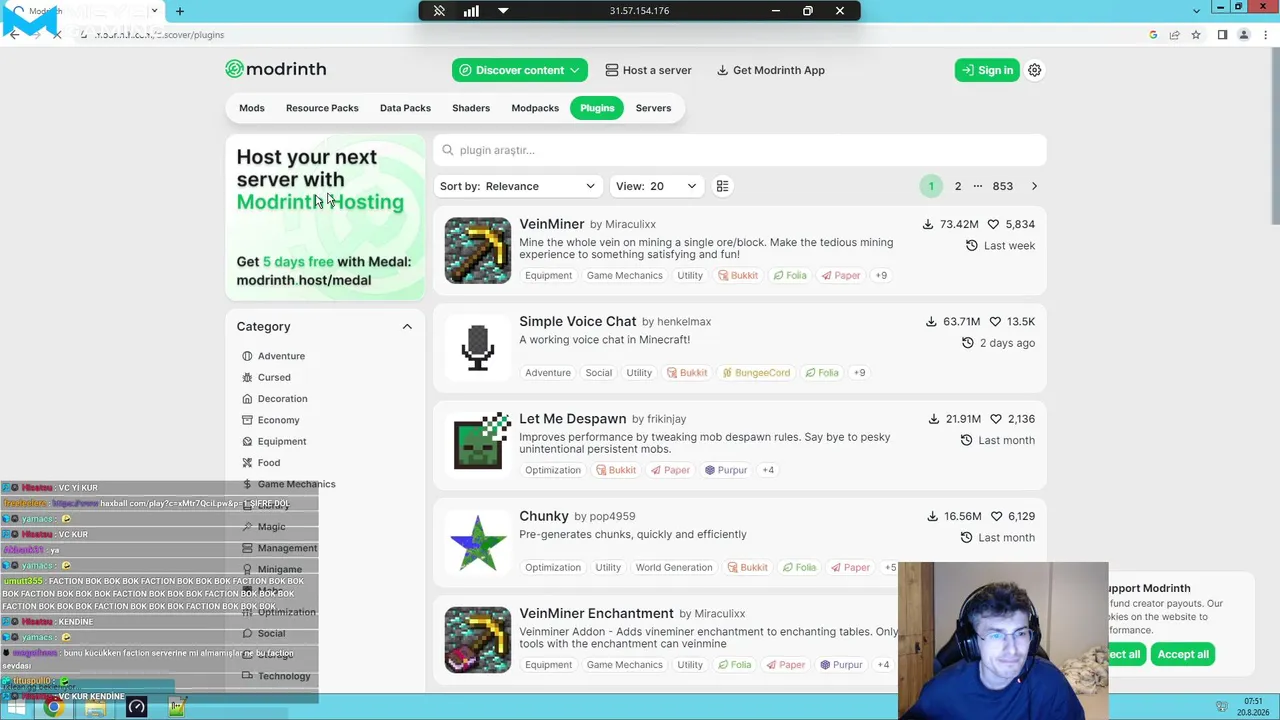Expand the +4 tags on Let Me Despawn
This screenshot has width=1280, height=720.
pyautogui.click(x=768, y=470)
